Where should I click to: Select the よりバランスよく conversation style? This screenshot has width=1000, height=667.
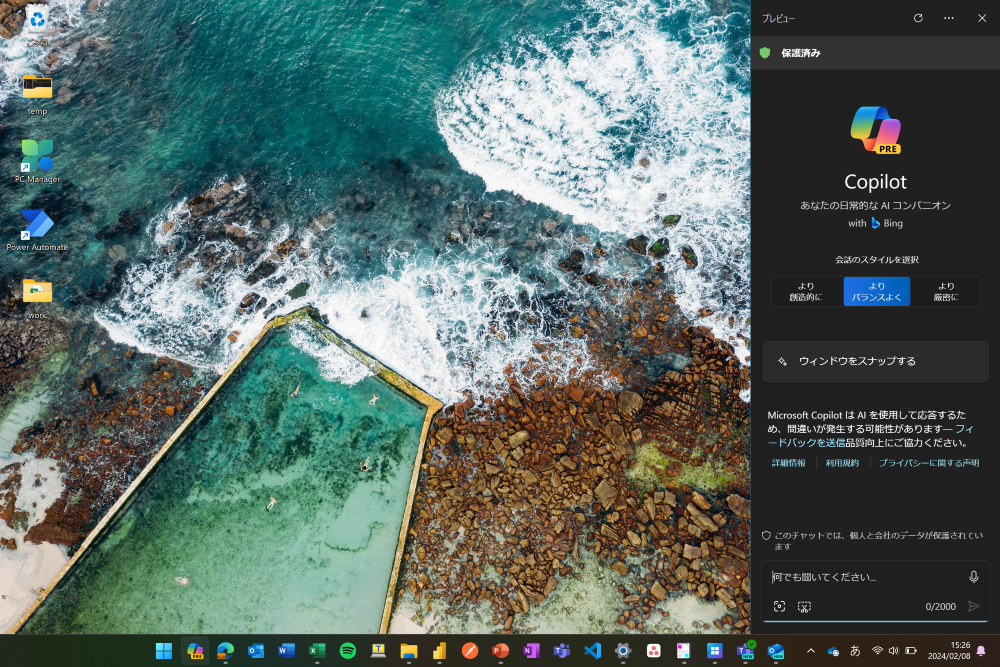click(x=876, y=291)
